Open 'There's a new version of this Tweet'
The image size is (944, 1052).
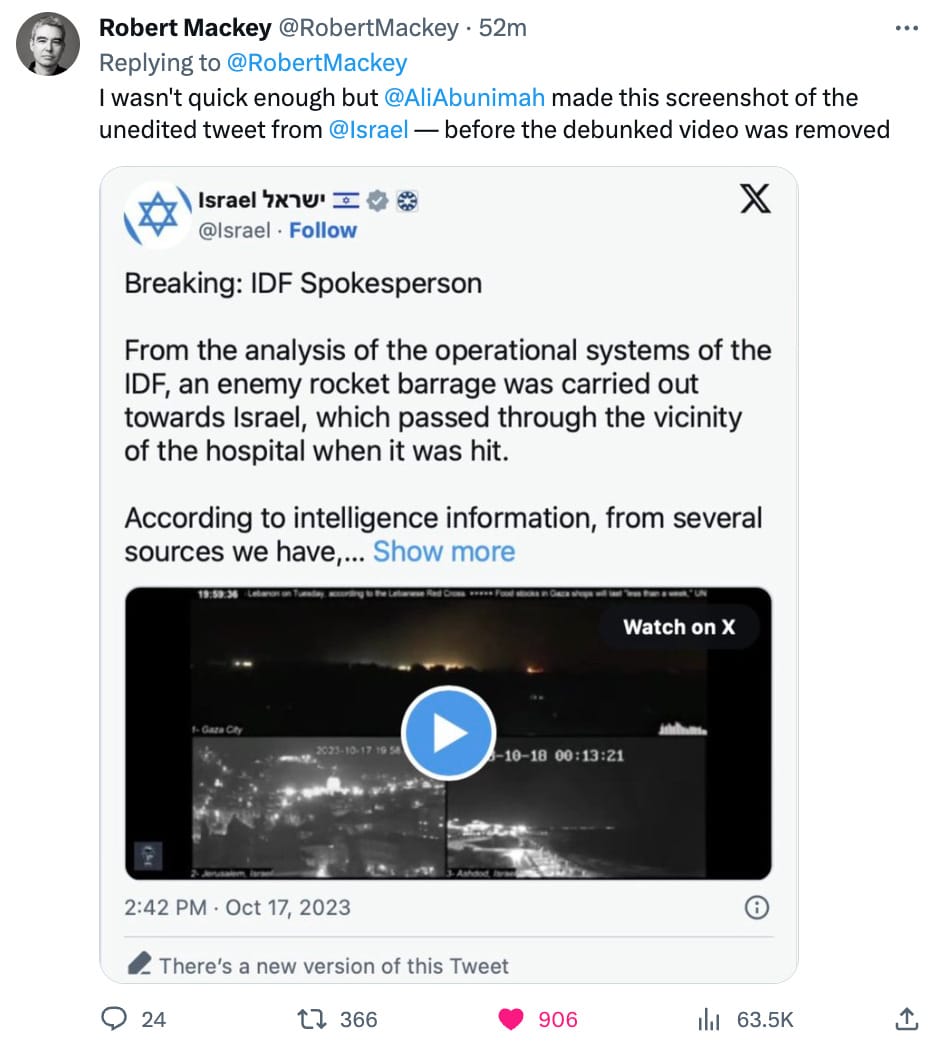(334, 965)
